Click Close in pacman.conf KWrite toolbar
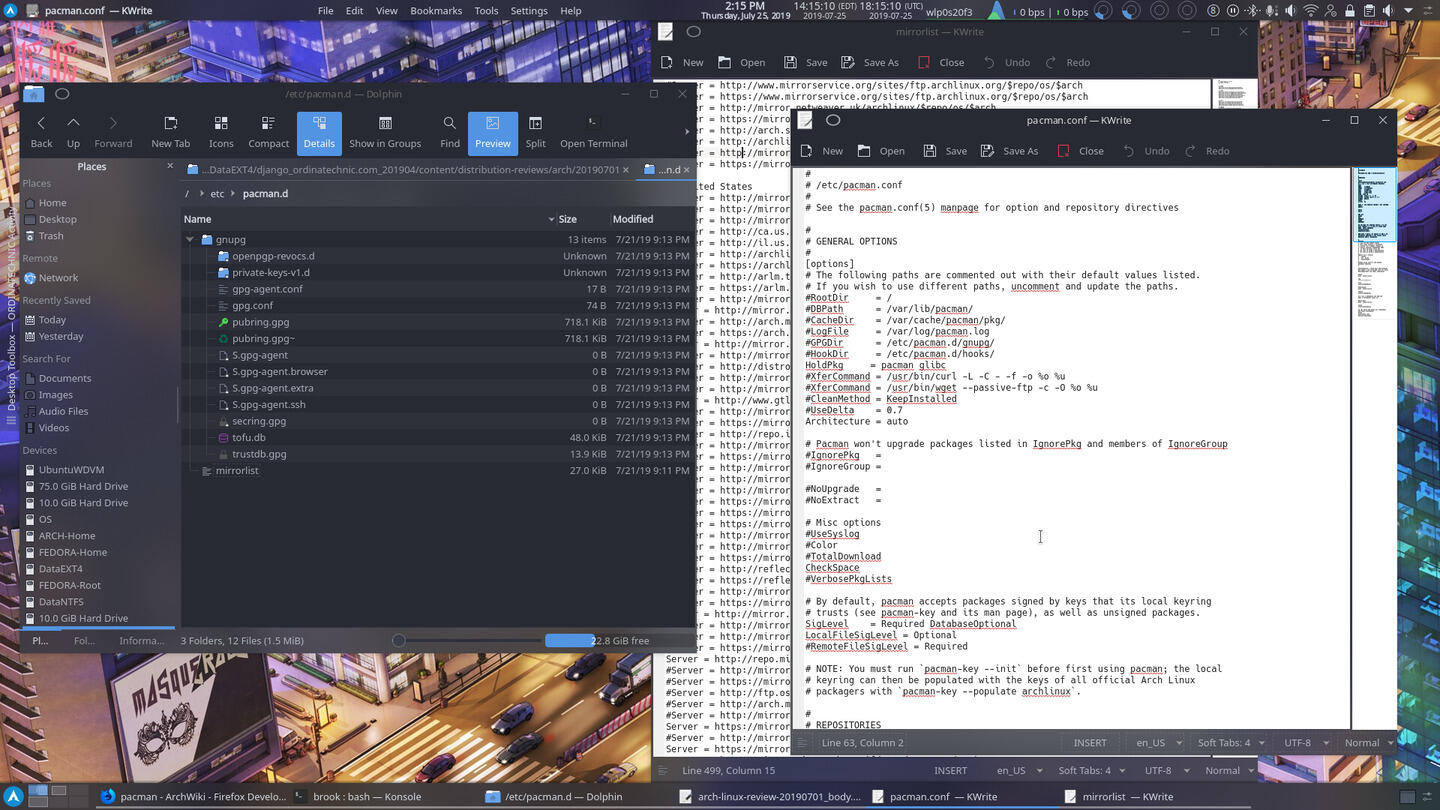The width and height of the screenshot is (1440, 810). [x=1081, y=151]
